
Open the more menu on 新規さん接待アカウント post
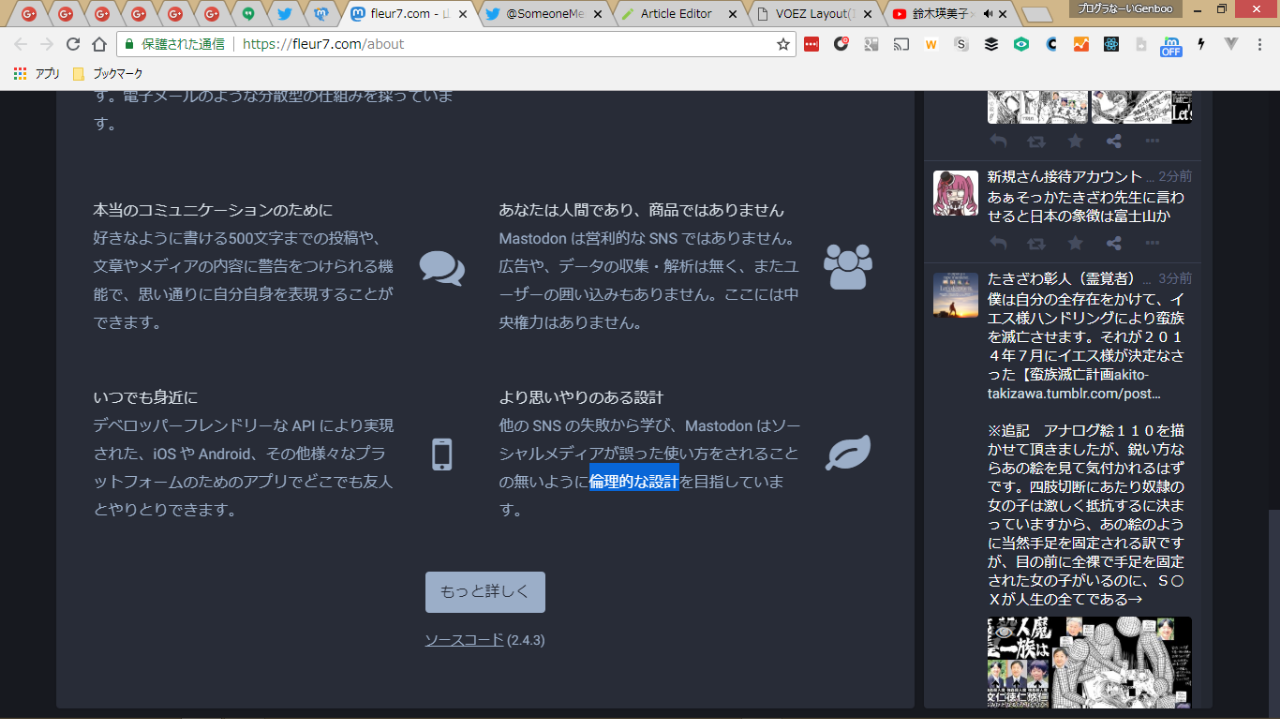[x=1152, y=243]
